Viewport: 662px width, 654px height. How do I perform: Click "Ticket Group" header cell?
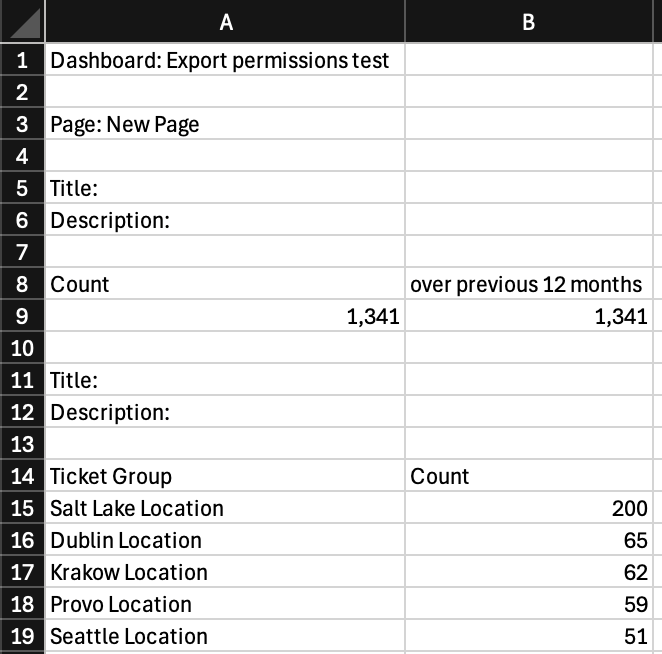225,476
